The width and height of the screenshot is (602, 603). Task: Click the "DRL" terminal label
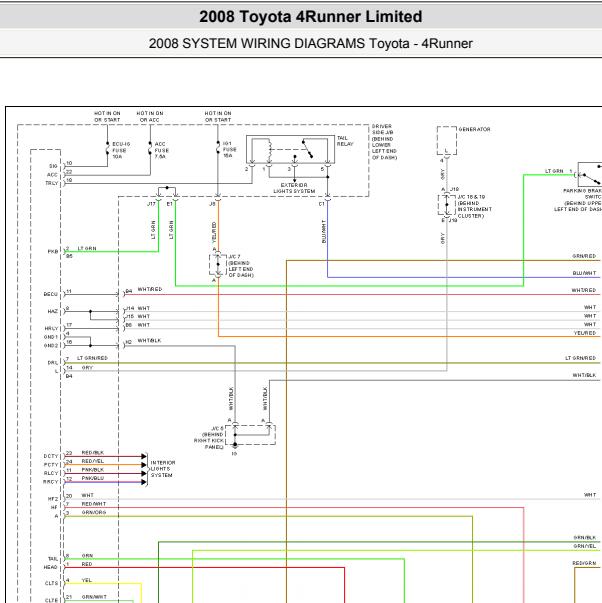click(x=53, y=363)
